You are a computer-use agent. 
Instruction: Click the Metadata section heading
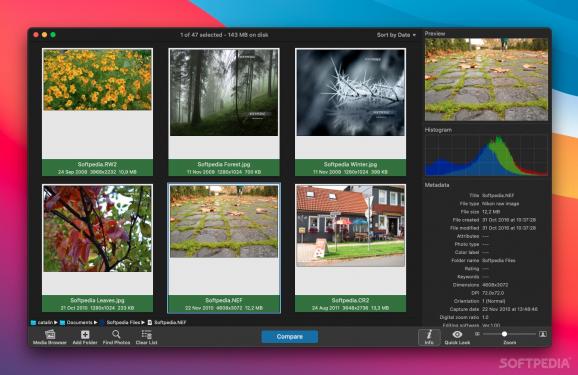click(x=437, y=185)
